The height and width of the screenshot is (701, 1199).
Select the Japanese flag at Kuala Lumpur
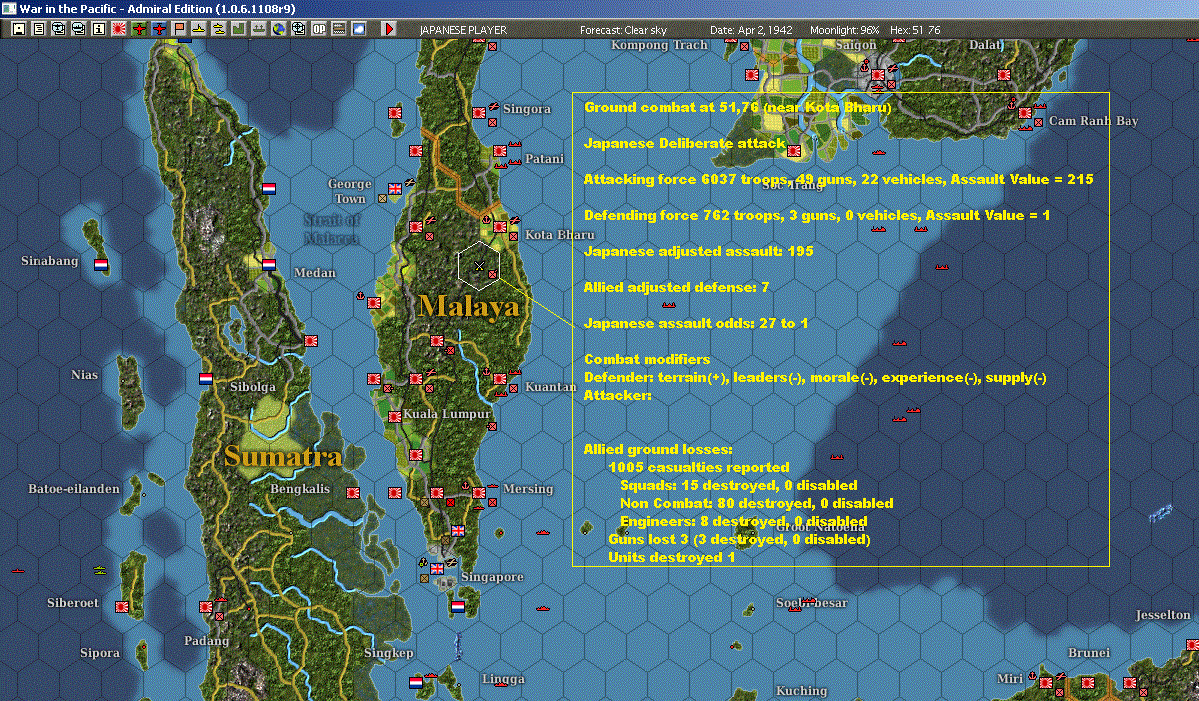[395, 417]
